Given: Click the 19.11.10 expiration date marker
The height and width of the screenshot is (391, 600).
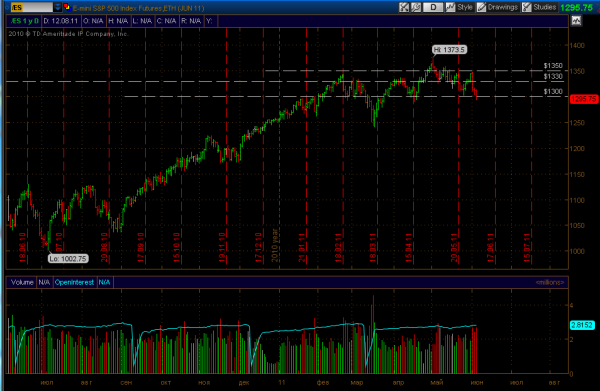Looking at the screenshot, I should click(222, 247).
